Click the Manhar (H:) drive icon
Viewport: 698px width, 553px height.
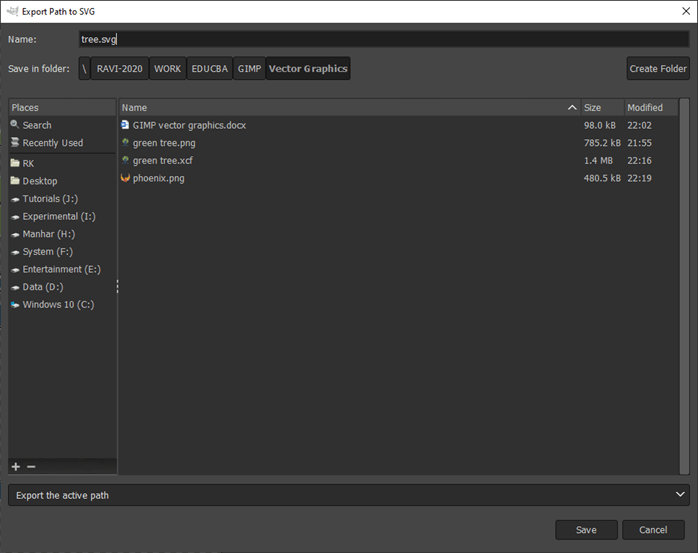pos(15,235)
